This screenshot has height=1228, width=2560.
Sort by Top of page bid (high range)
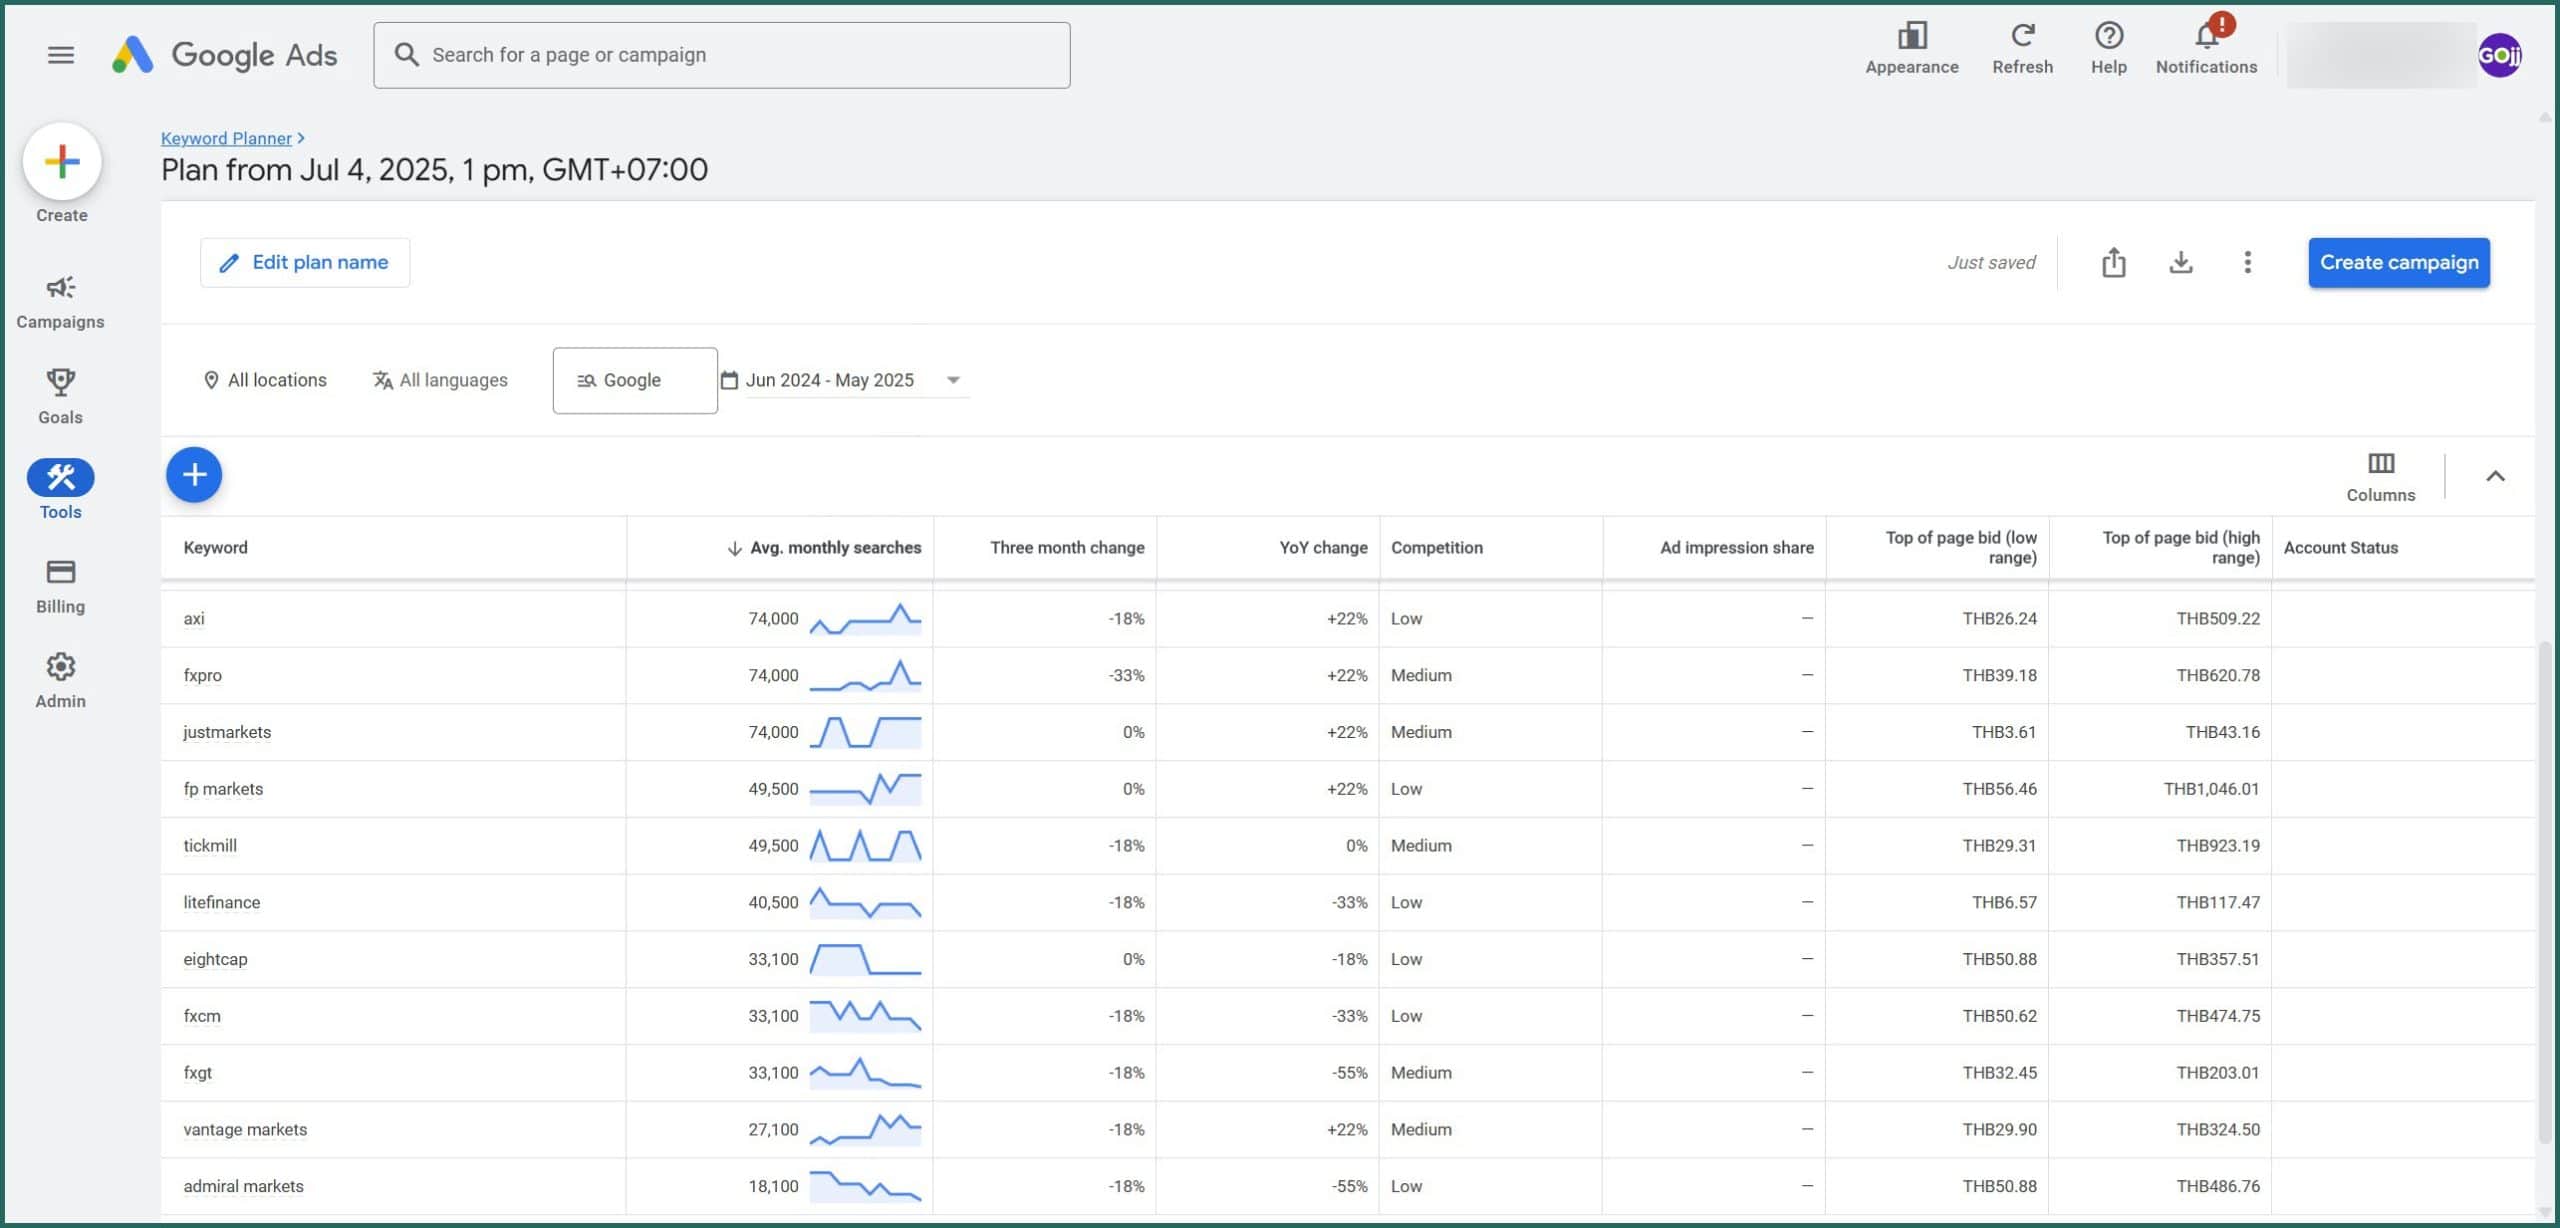coord(2180,548)
